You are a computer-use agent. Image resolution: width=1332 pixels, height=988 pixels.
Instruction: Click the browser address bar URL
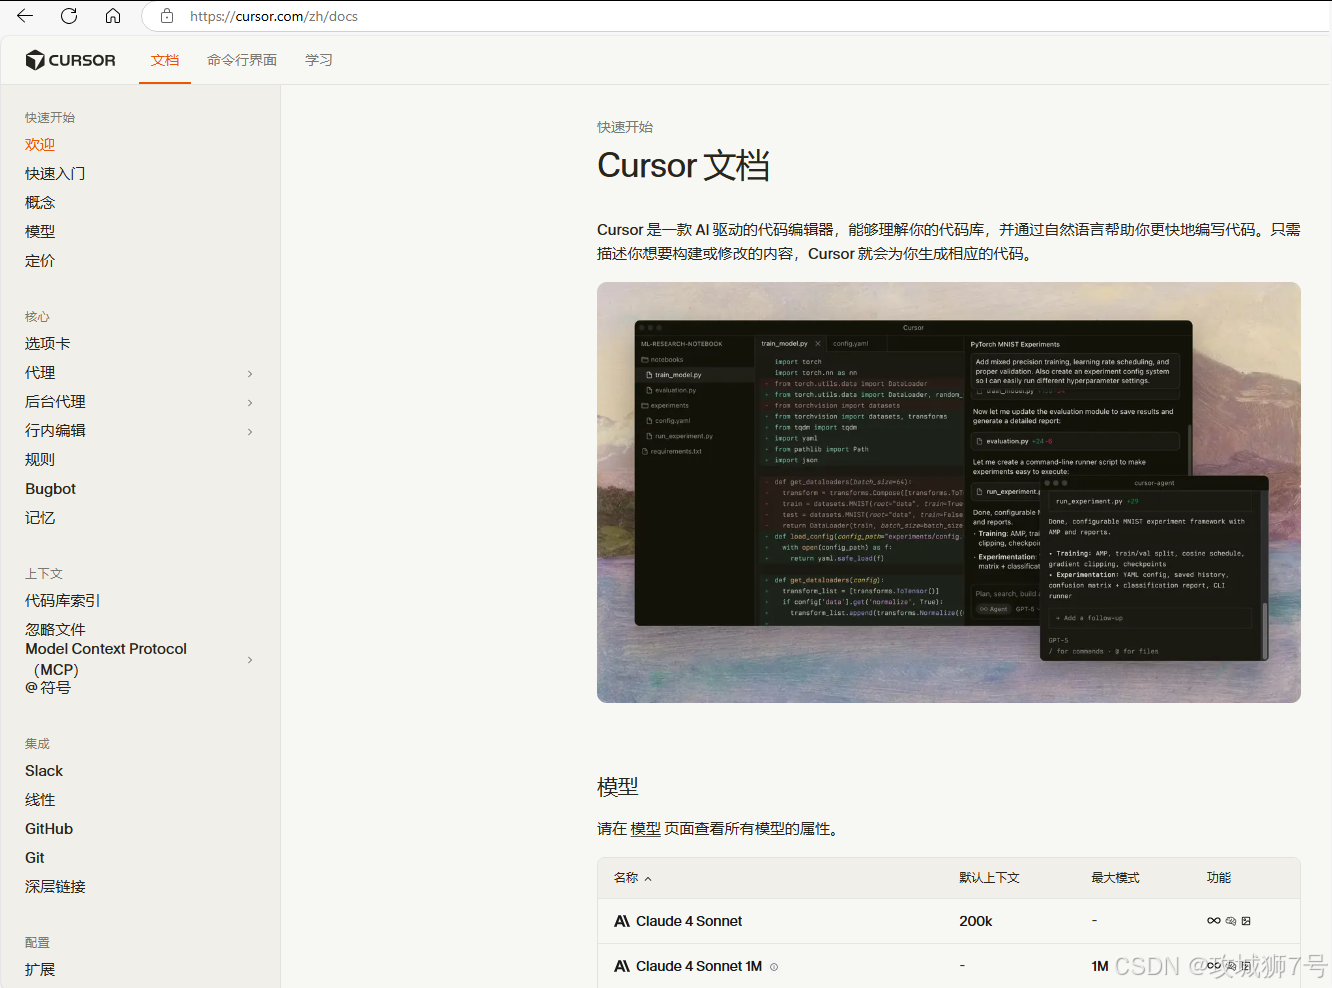click(274, 16)
